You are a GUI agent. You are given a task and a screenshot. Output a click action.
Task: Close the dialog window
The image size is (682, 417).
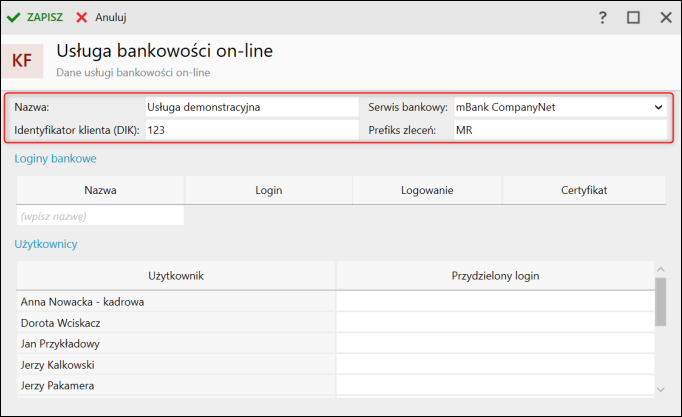pos(665,17)
